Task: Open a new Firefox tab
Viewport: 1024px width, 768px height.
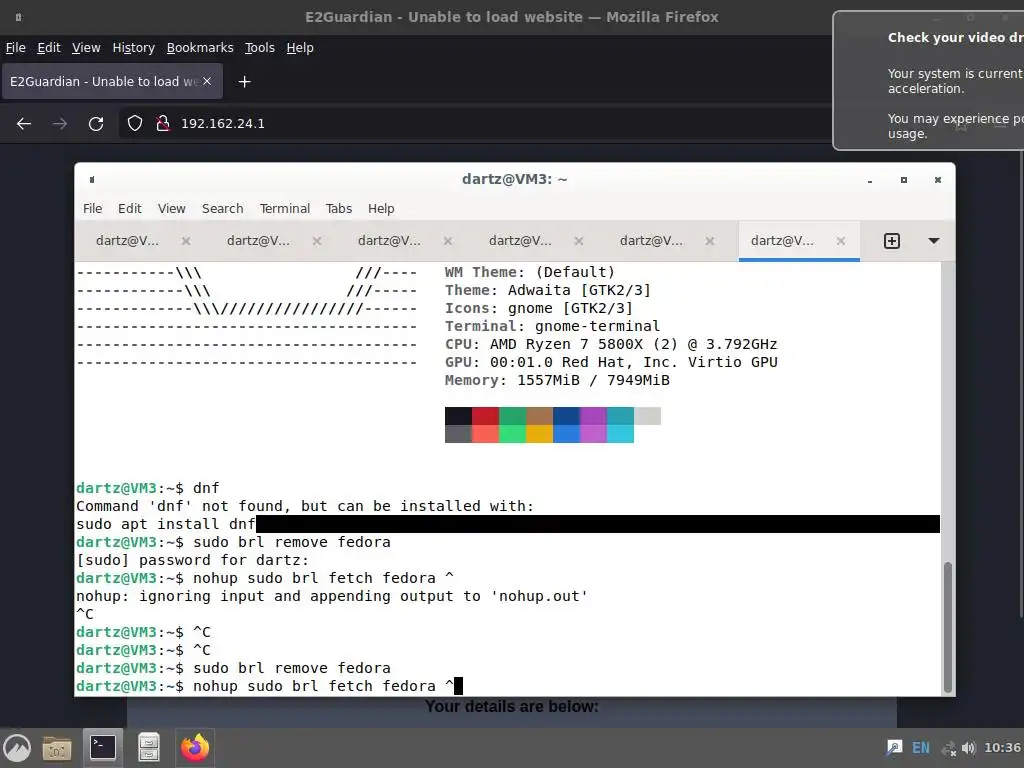Action: click(244, 82)
